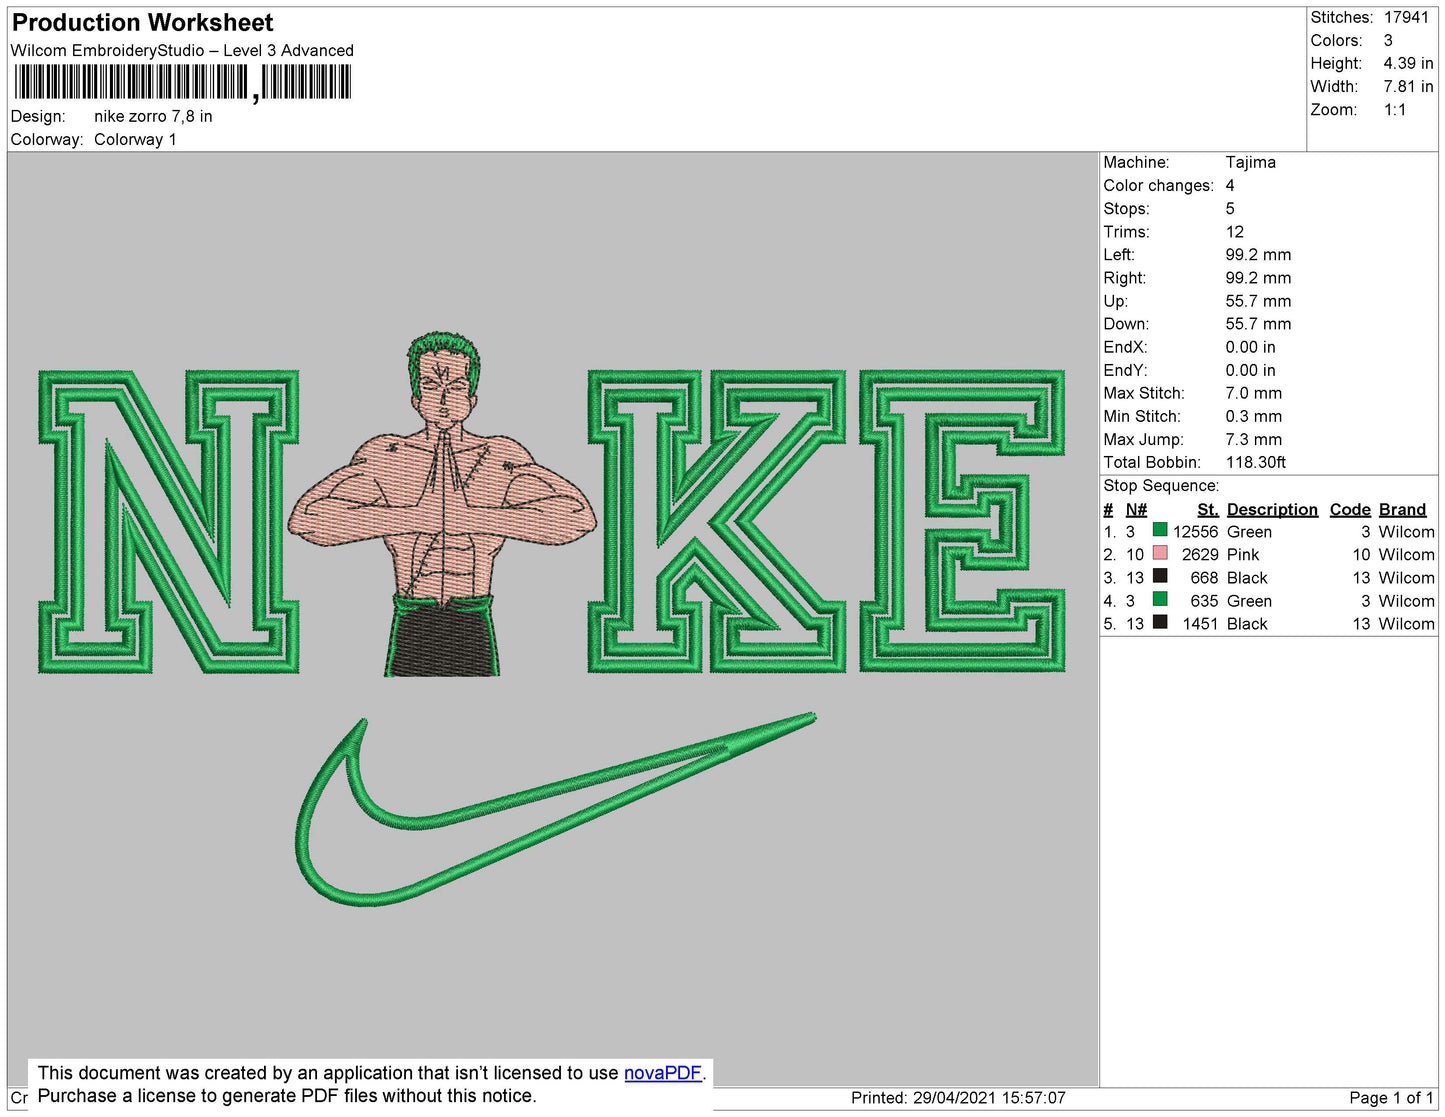1445x1117 pixels.
Task: Select the green swatch in stop row 1
Action: (1160, 530)
